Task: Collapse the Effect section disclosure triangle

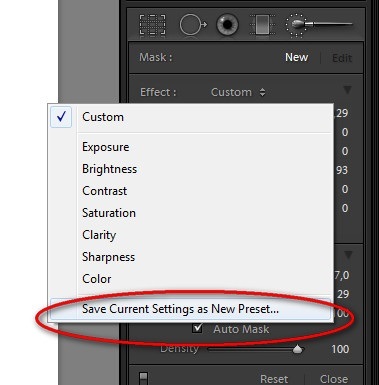Action: click(347, 89)
